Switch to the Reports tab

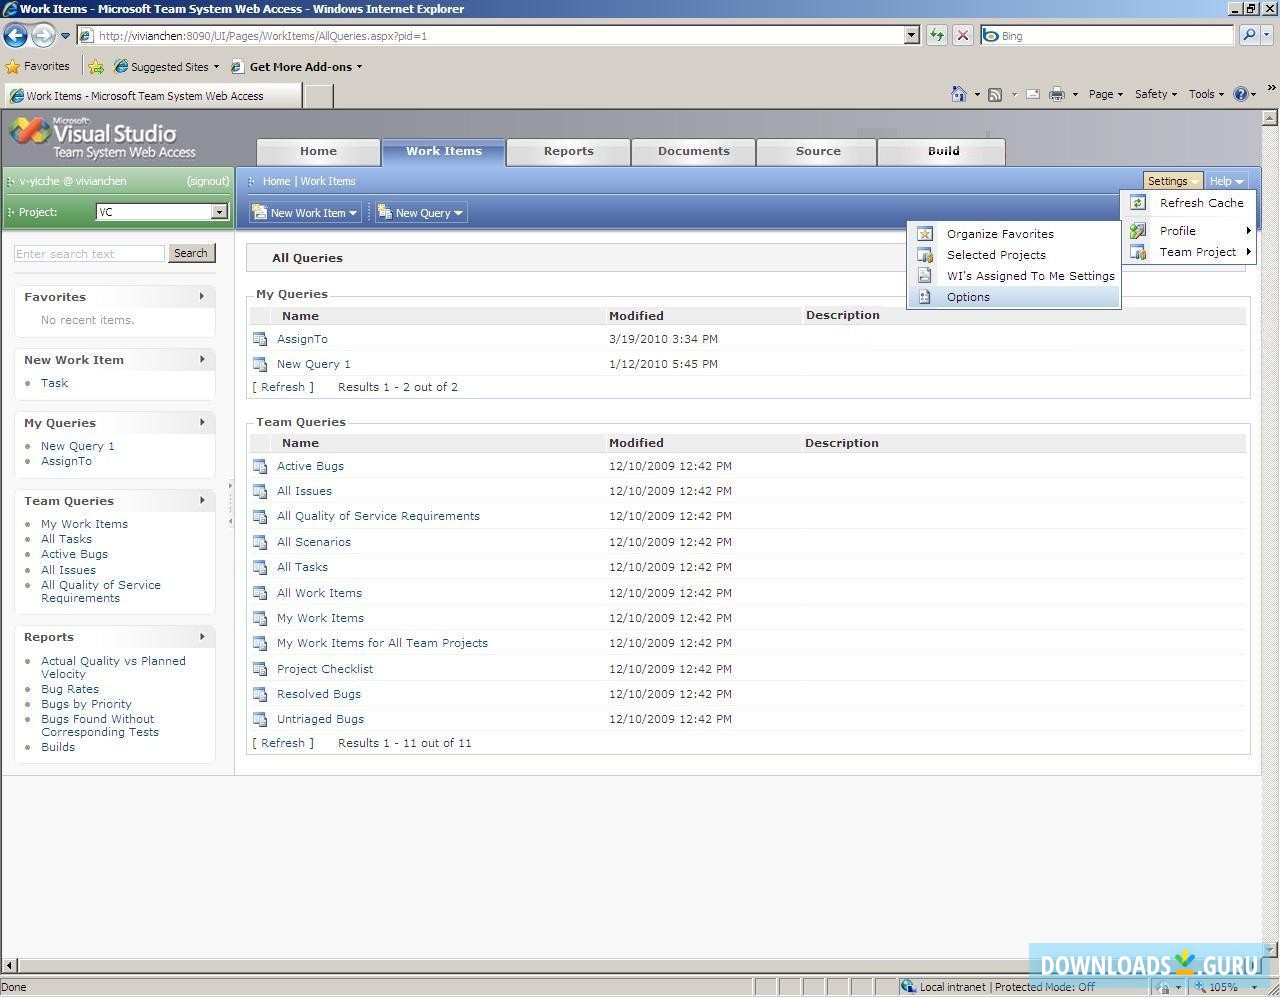(568, 151)
